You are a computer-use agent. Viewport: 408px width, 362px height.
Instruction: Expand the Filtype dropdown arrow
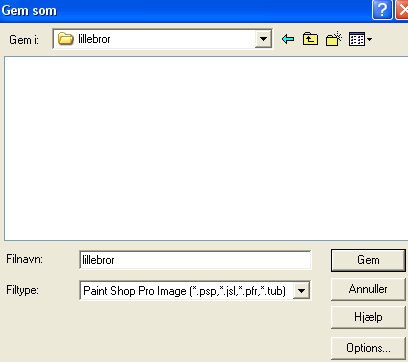(301, 291)
